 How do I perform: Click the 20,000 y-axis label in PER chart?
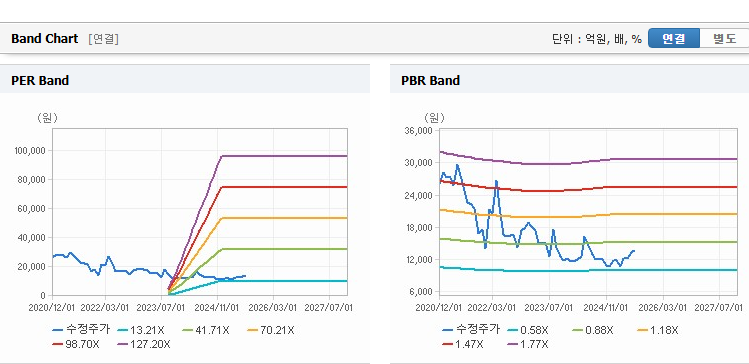32,267
